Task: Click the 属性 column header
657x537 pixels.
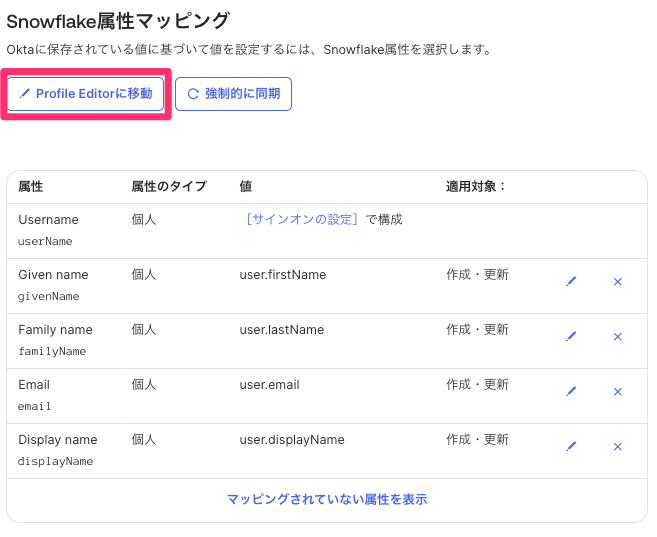Action: (31, 187)
